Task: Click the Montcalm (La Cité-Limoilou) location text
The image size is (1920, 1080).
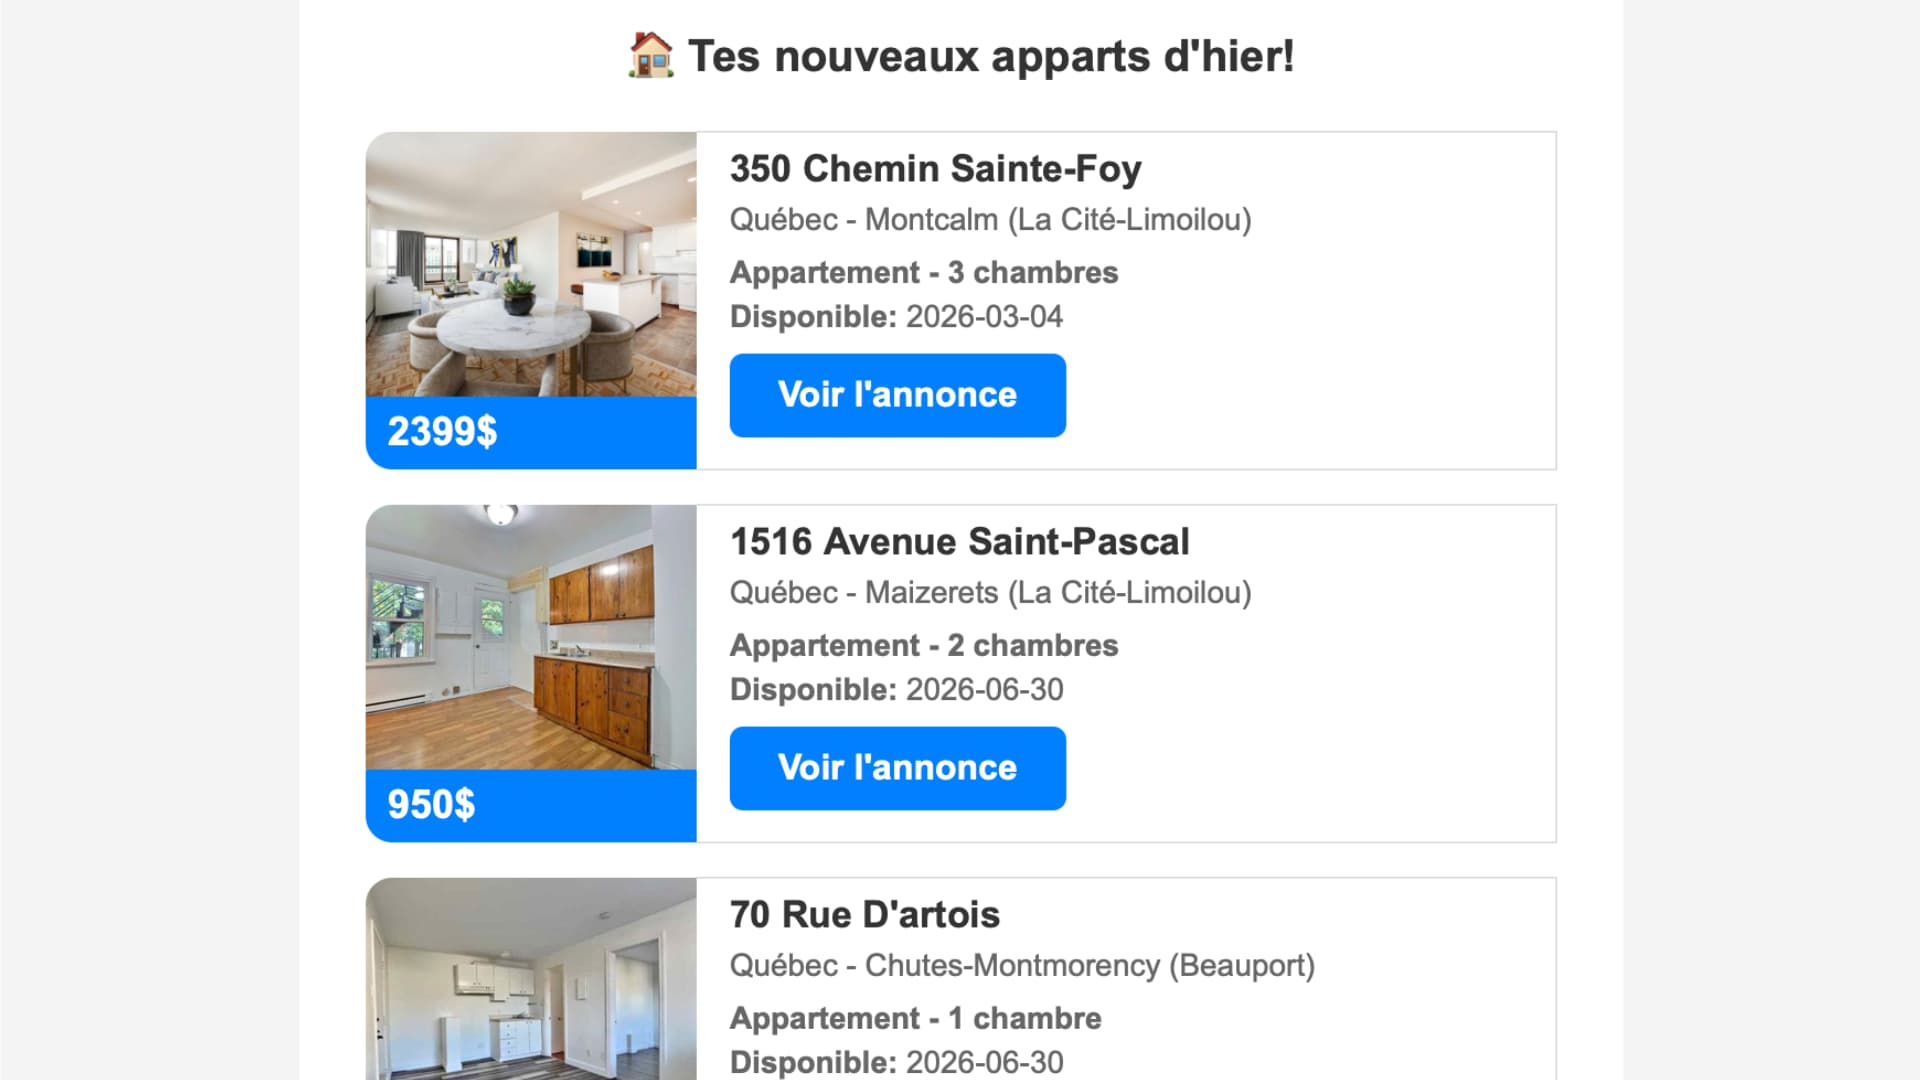Action: click(x=1058, y=220)
